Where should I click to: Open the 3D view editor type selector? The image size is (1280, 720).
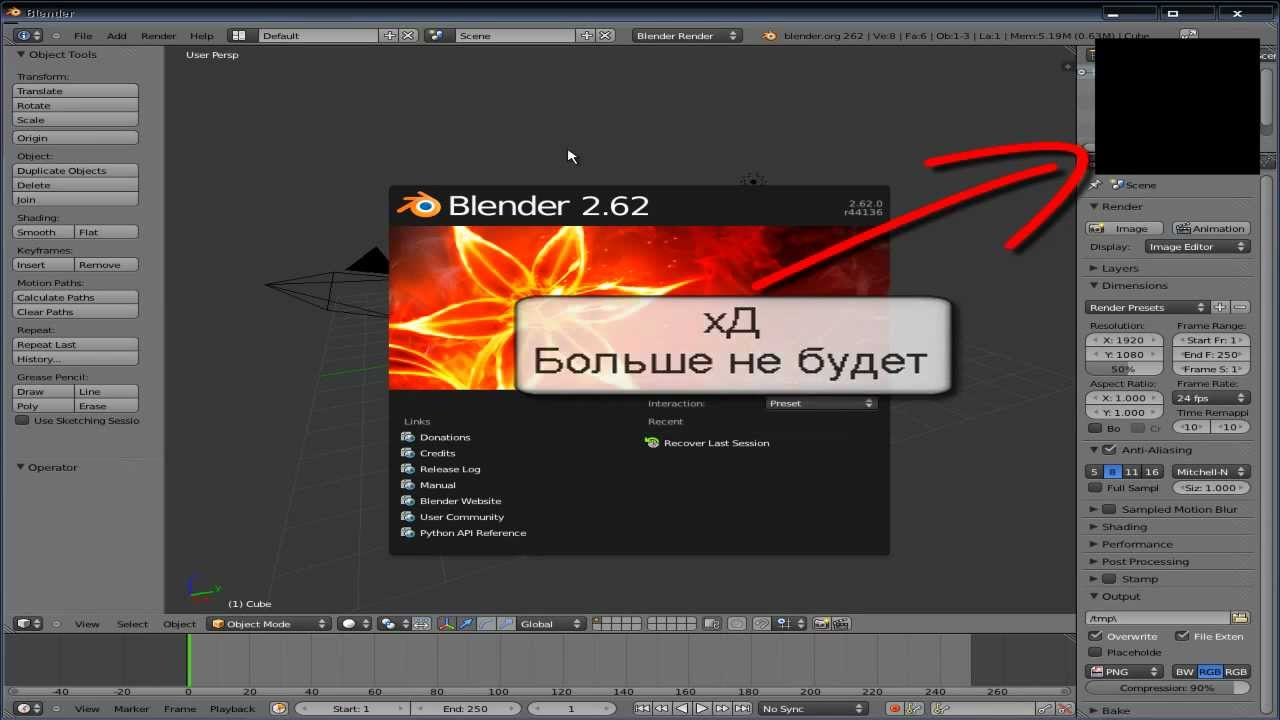tap(28, 623)
